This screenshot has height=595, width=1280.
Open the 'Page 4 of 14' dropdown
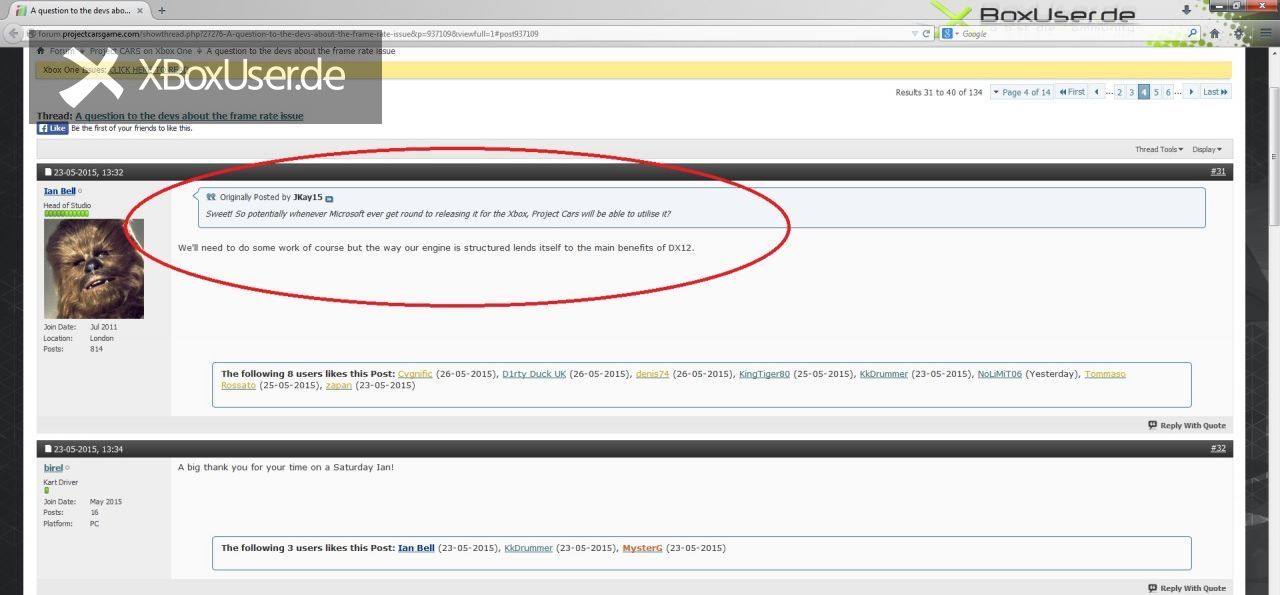click(x=1021, y=92)
